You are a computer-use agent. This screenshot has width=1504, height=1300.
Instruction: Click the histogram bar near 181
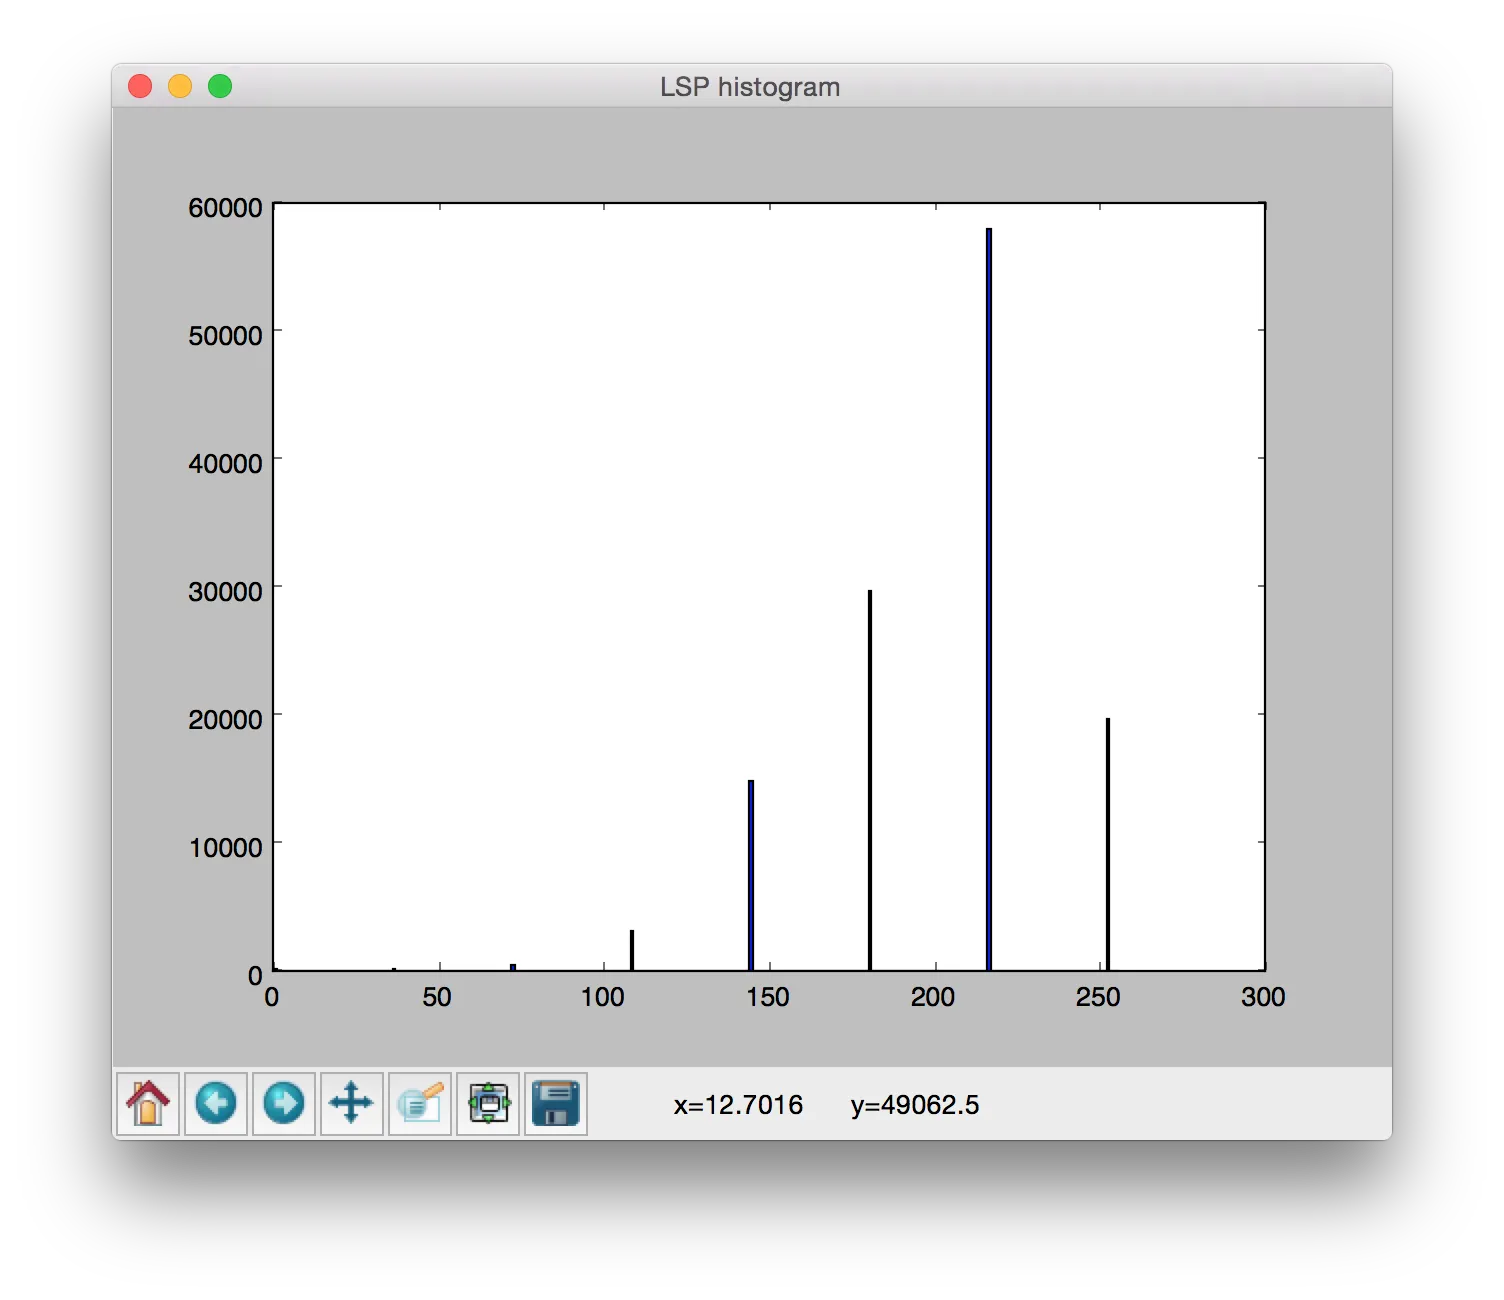(x=870, y=780)
